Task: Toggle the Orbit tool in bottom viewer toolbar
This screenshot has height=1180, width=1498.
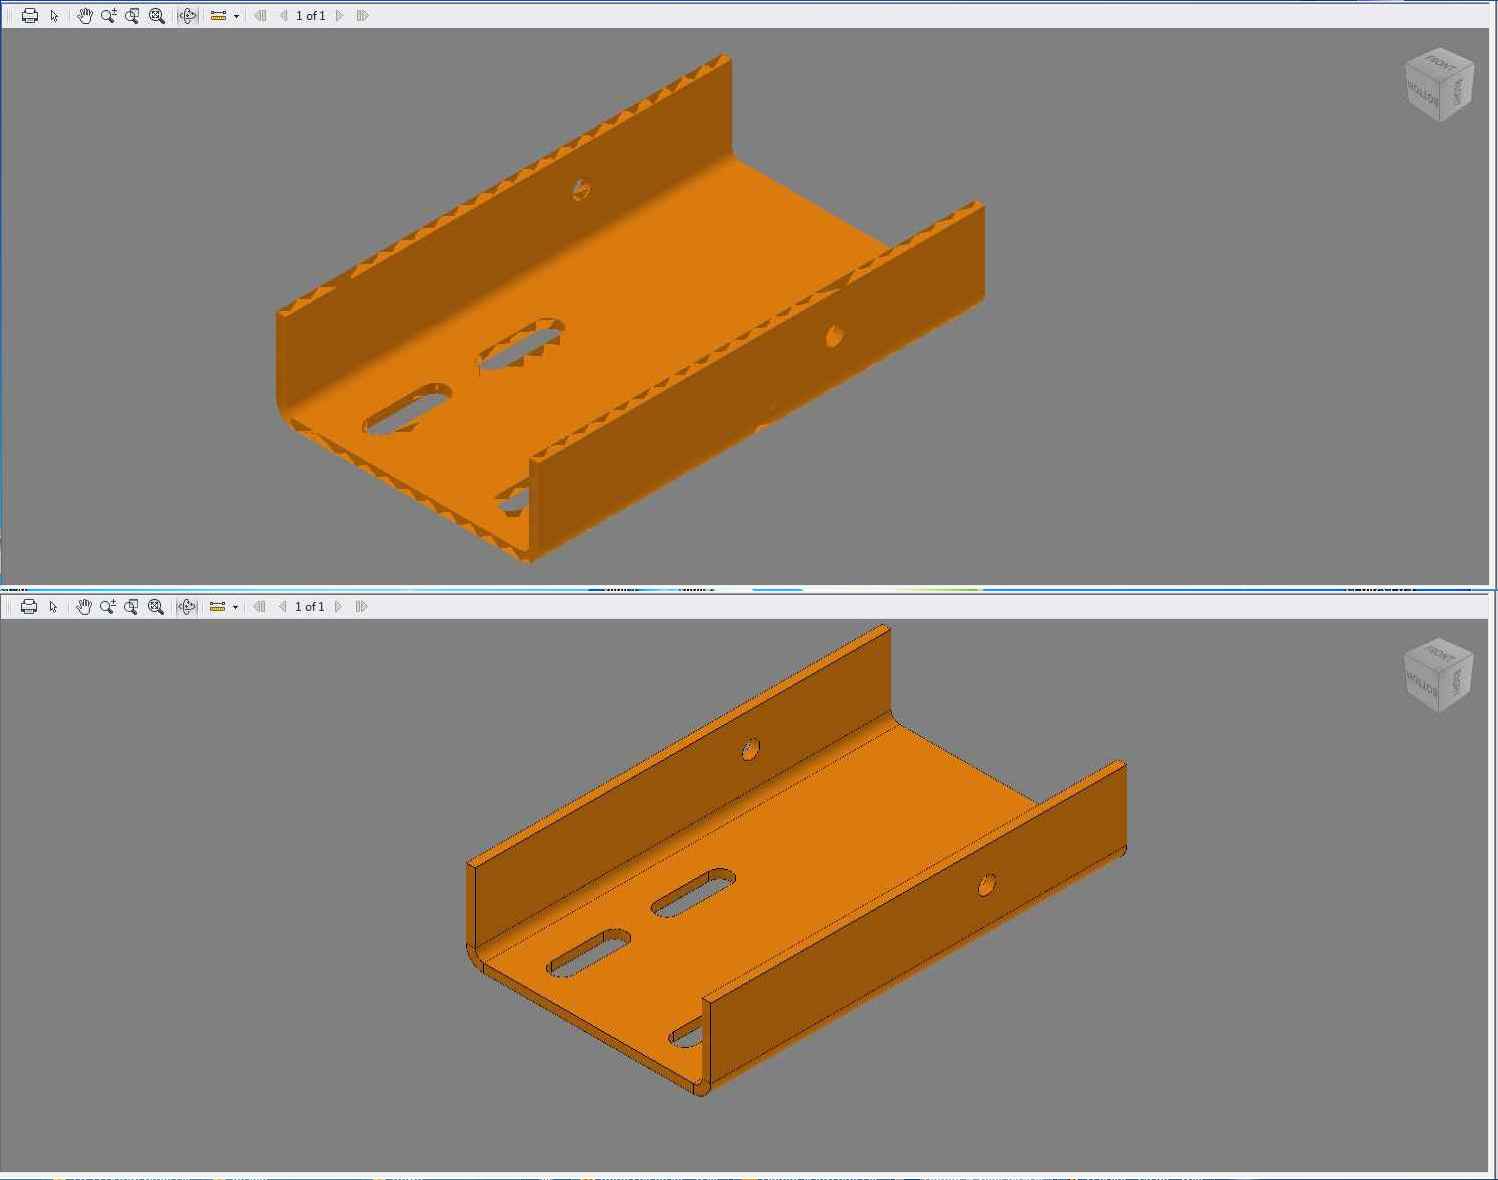Action: tap(186, 607)
